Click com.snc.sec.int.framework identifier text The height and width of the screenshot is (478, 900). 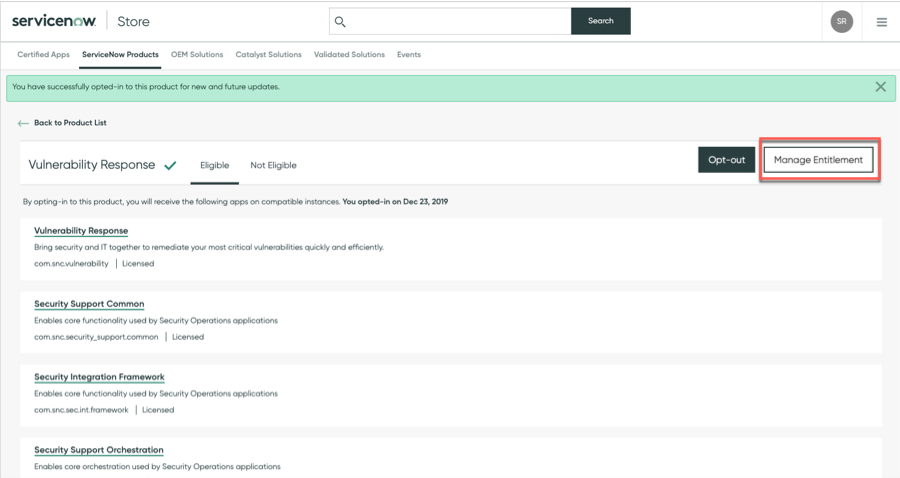click(x=81, y=410)
